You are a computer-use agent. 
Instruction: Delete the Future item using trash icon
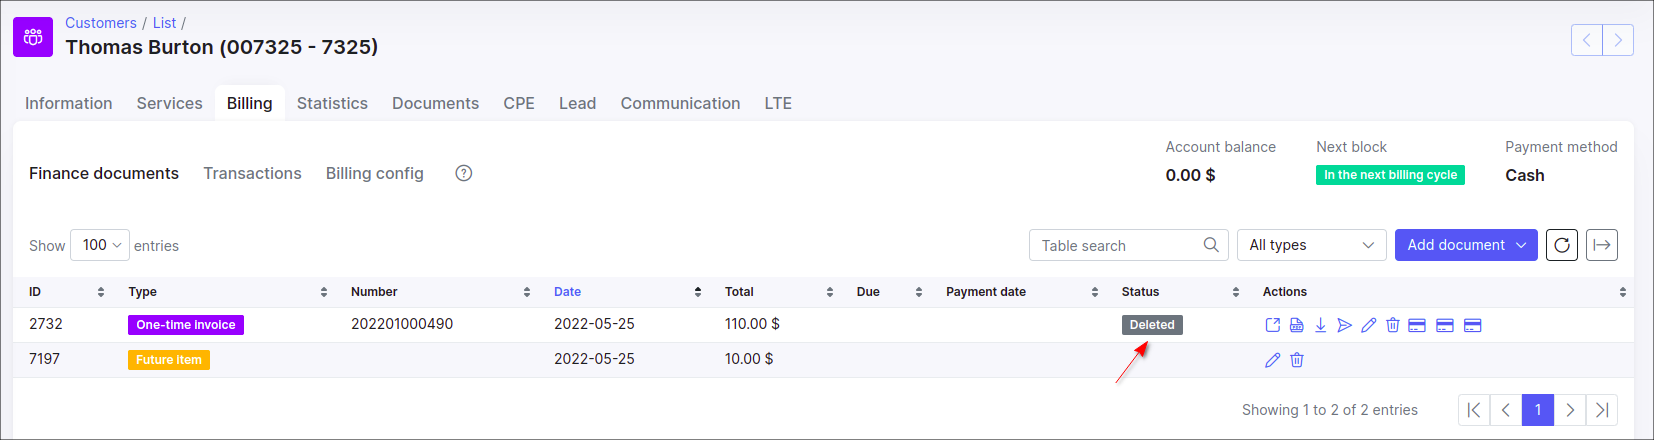(1296, 360)
